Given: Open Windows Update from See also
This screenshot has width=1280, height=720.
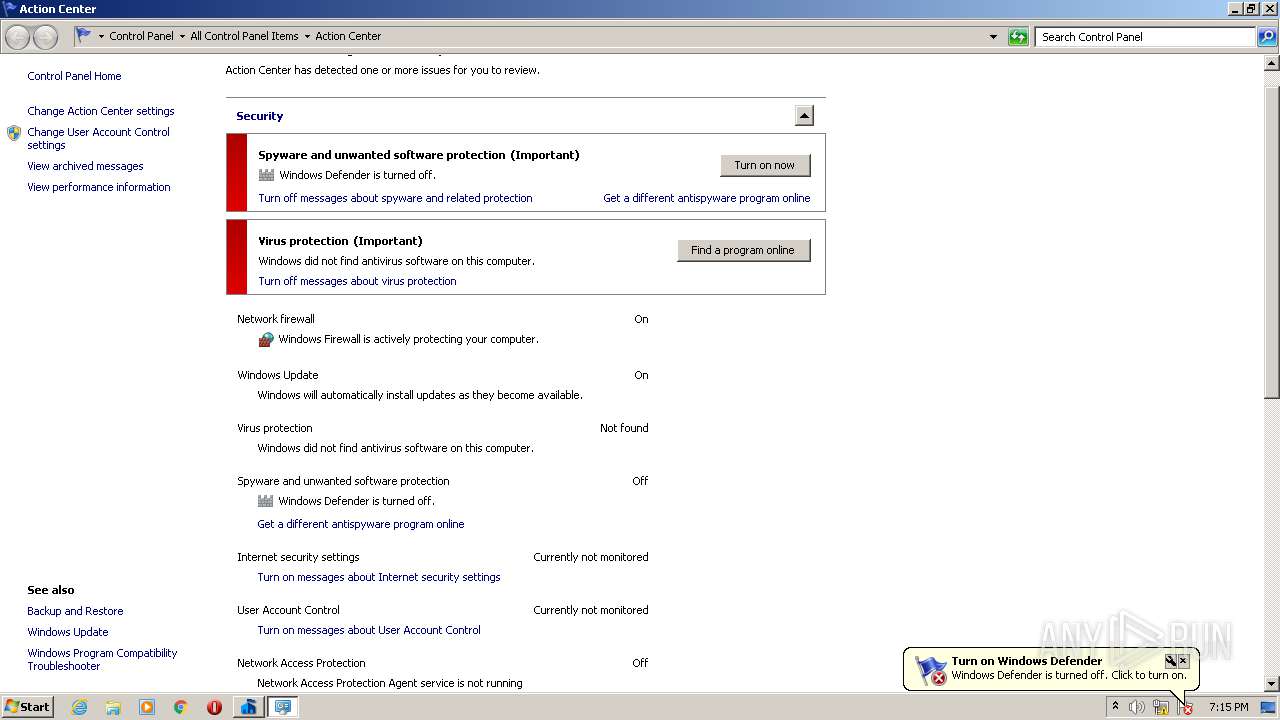Looking at the screenshot, I should click(x=68, y=632).
